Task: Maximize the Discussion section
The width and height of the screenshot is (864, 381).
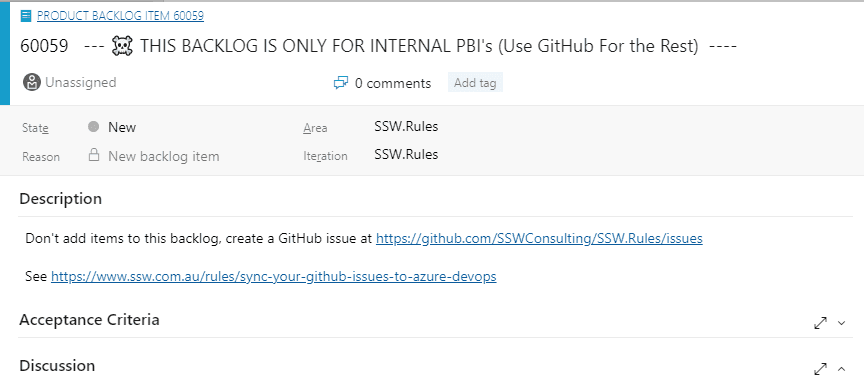Action: tap(820, 368)
